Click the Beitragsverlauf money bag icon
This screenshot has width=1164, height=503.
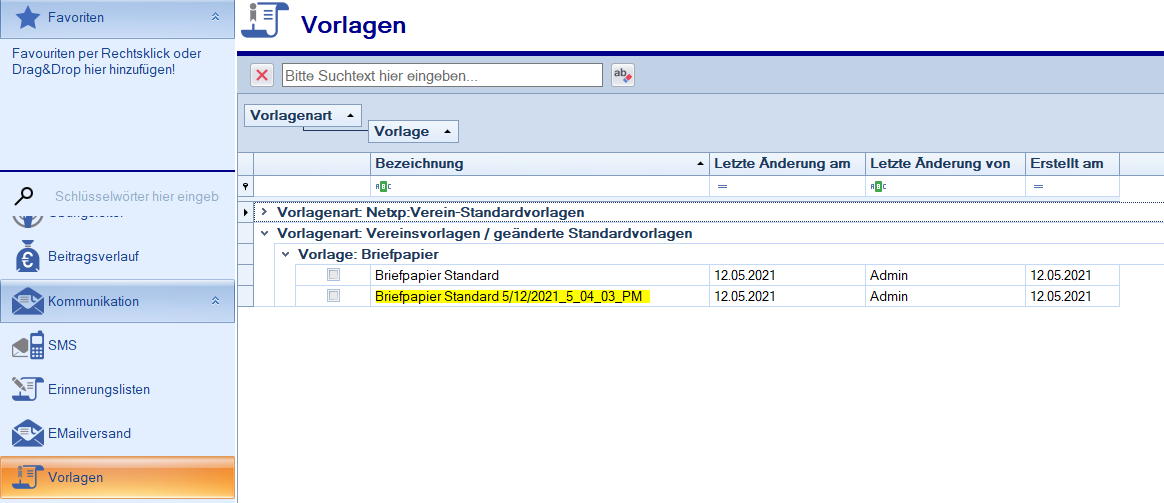click(27, 256)
